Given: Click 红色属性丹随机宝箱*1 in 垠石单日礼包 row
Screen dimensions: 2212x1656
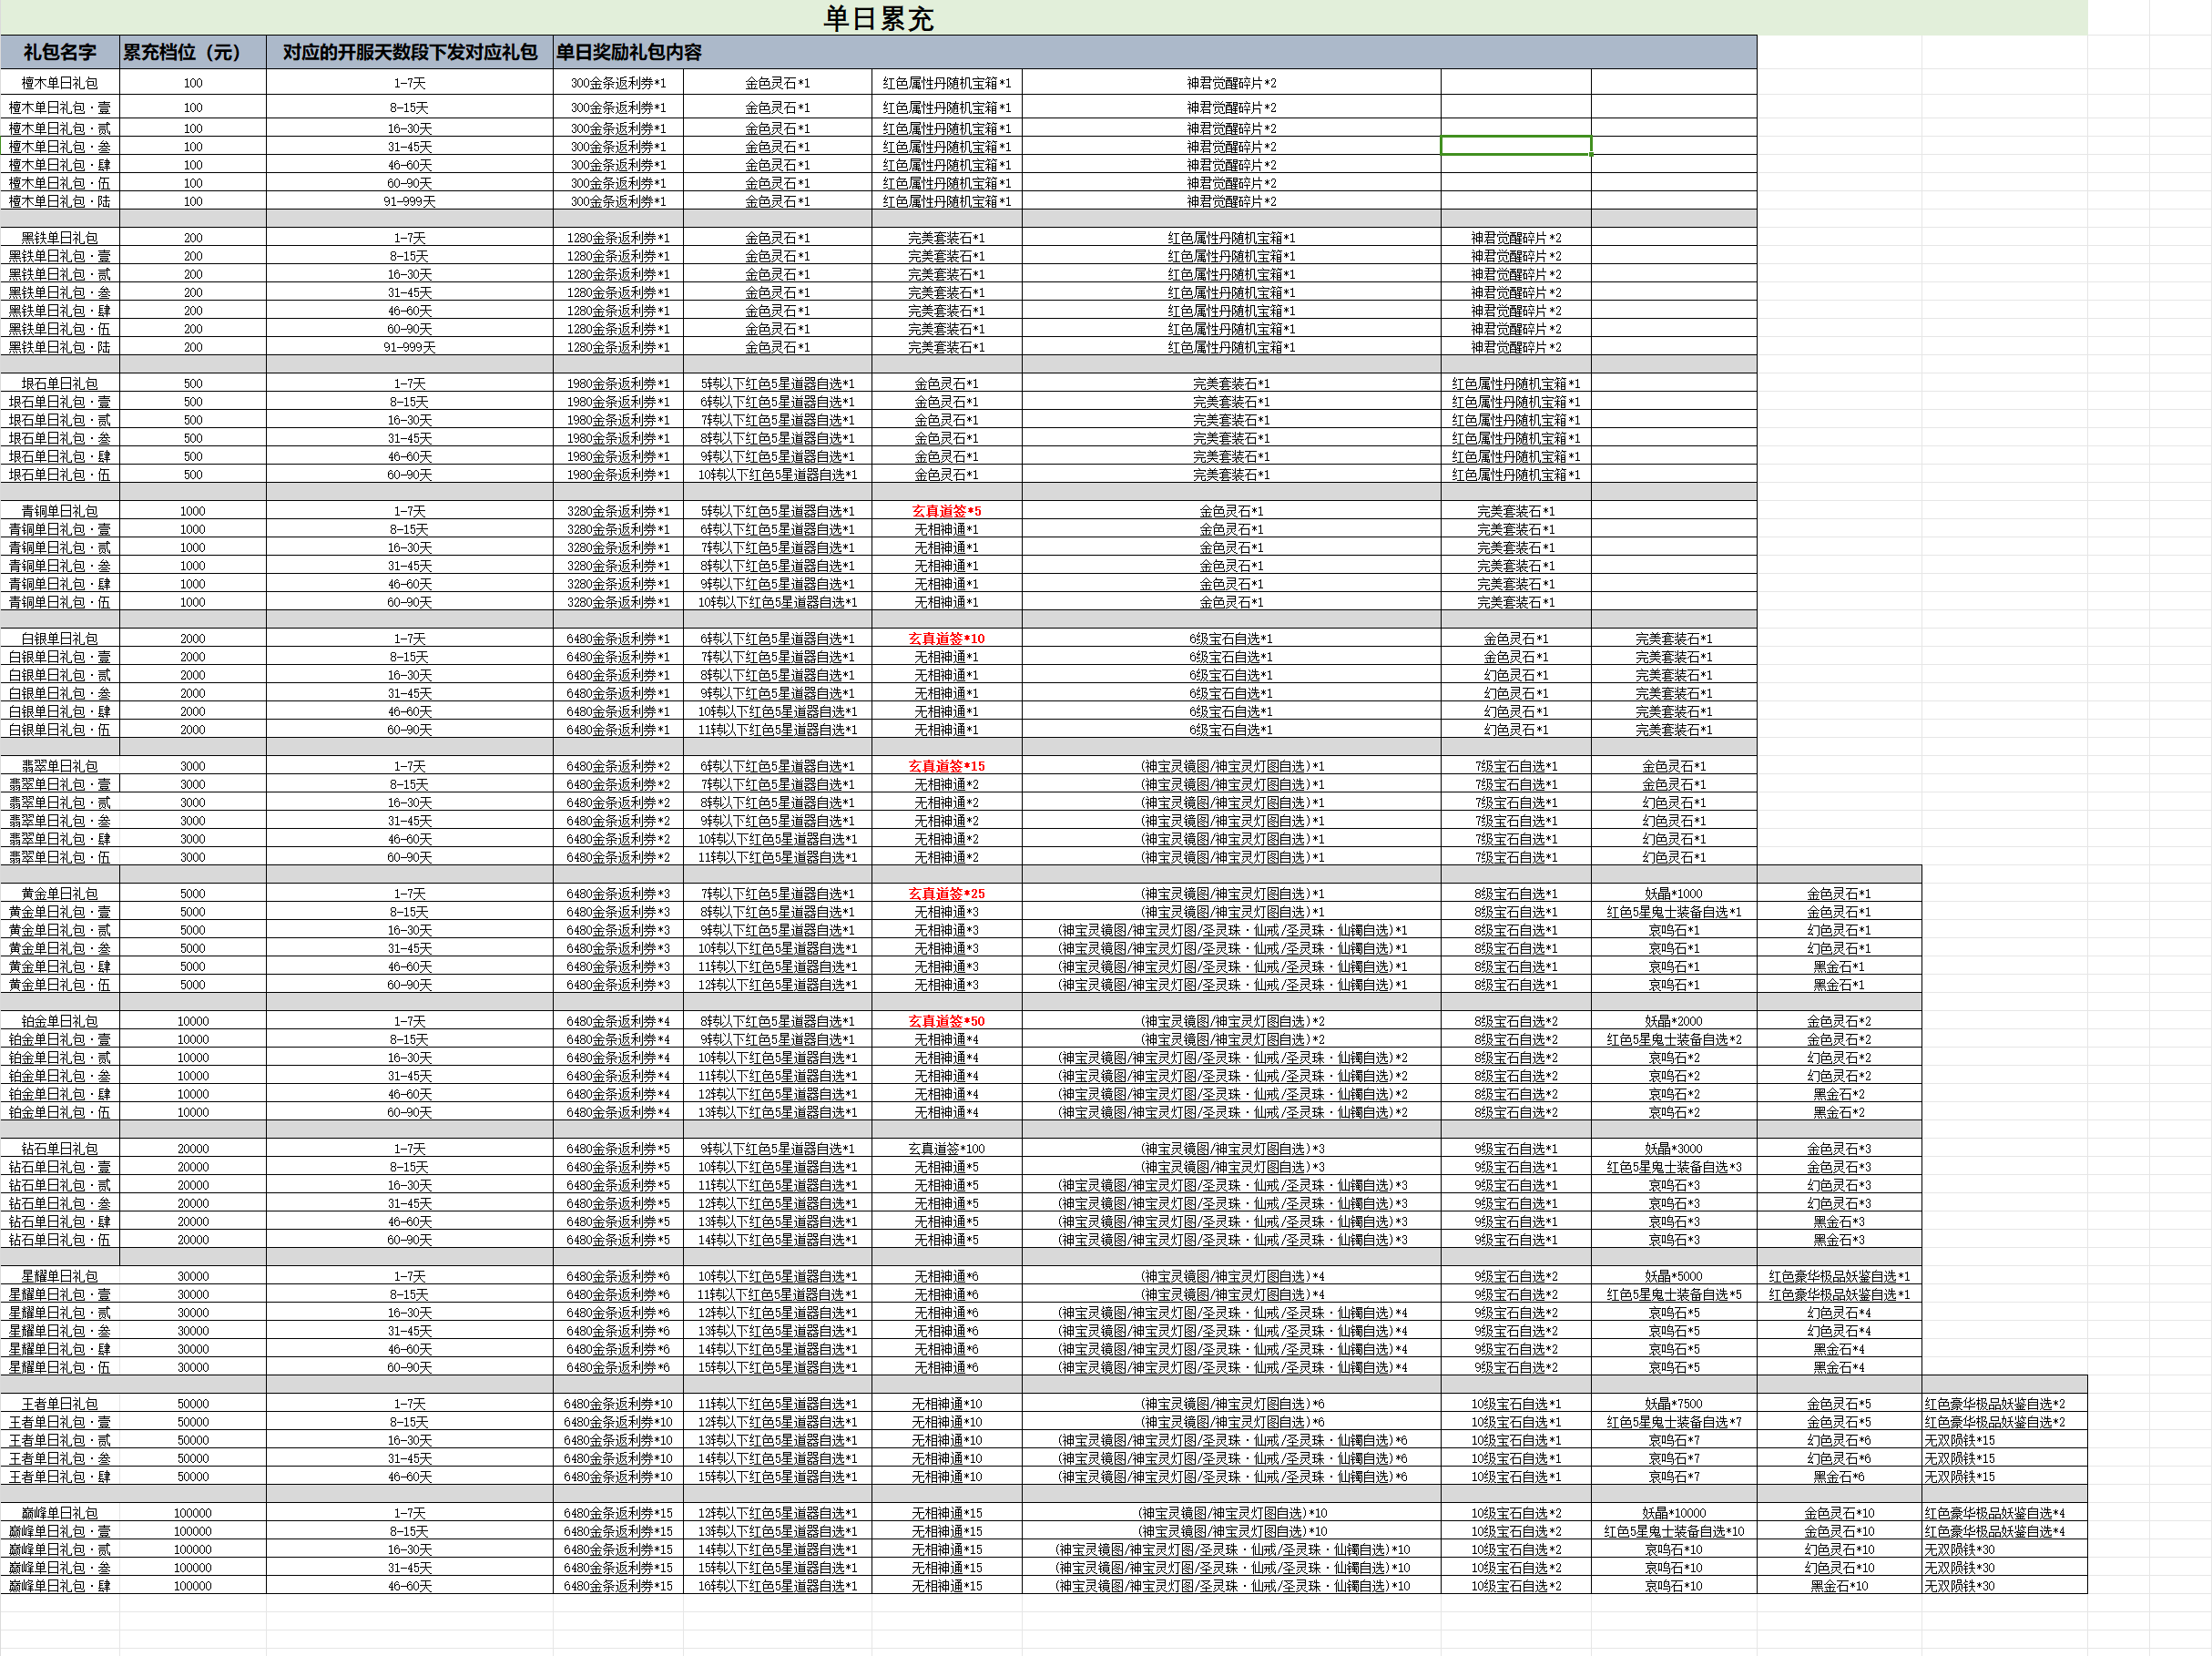Looking at the screenshot, I should pos(1516,383).
